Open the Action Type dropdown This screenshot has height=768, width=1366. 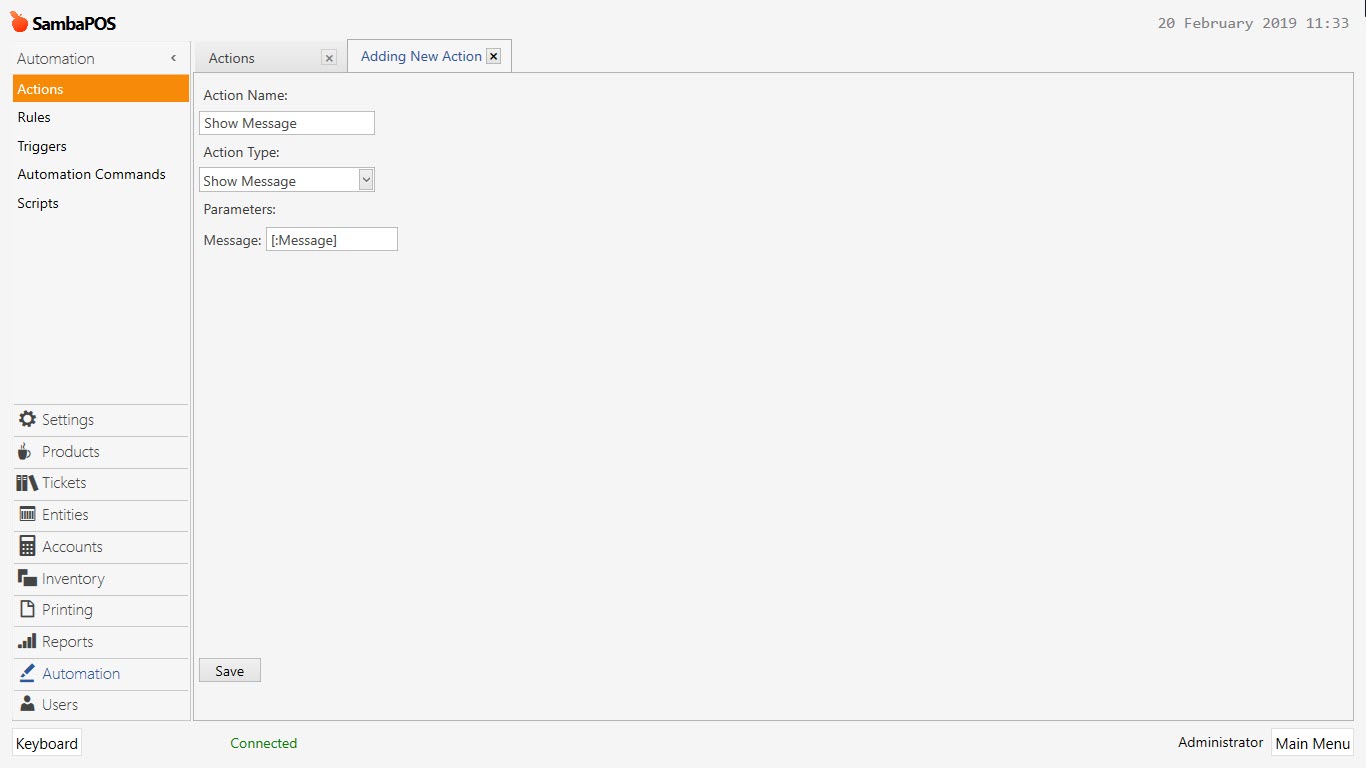[x=366, y=180]
